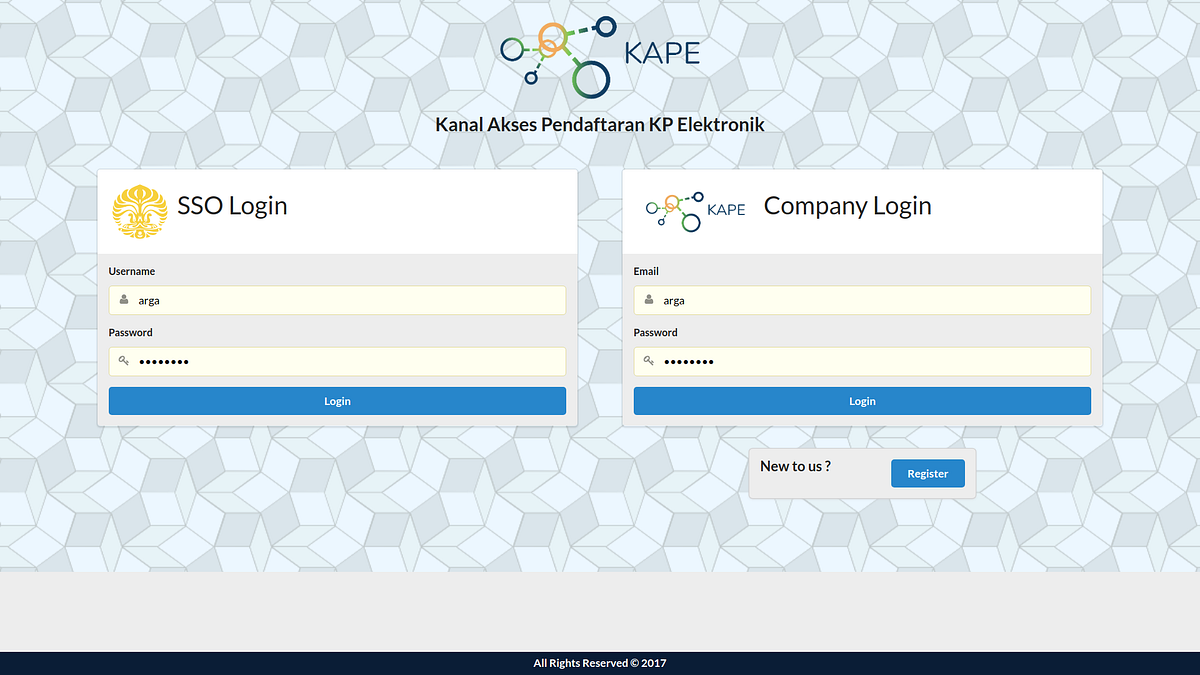Viewport: 1200px width, 675px height.
Task: Click the 'Company Login' heading
Action: coord(847,206)
